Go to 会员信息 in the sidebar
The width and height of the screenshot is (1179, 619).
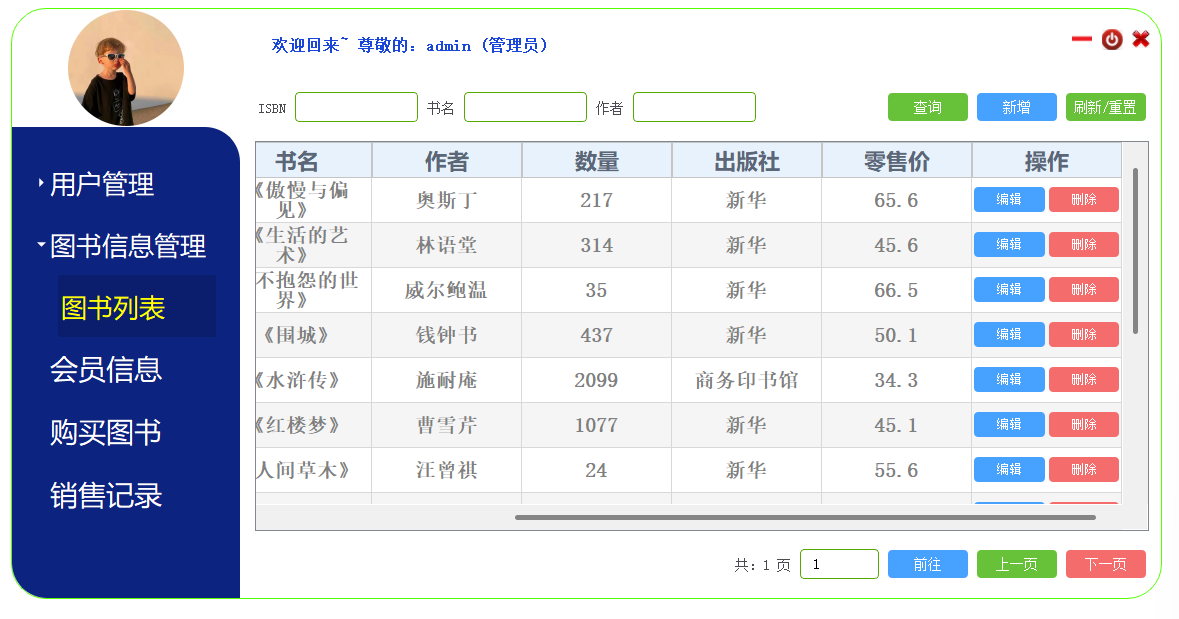tap(106, 369)
